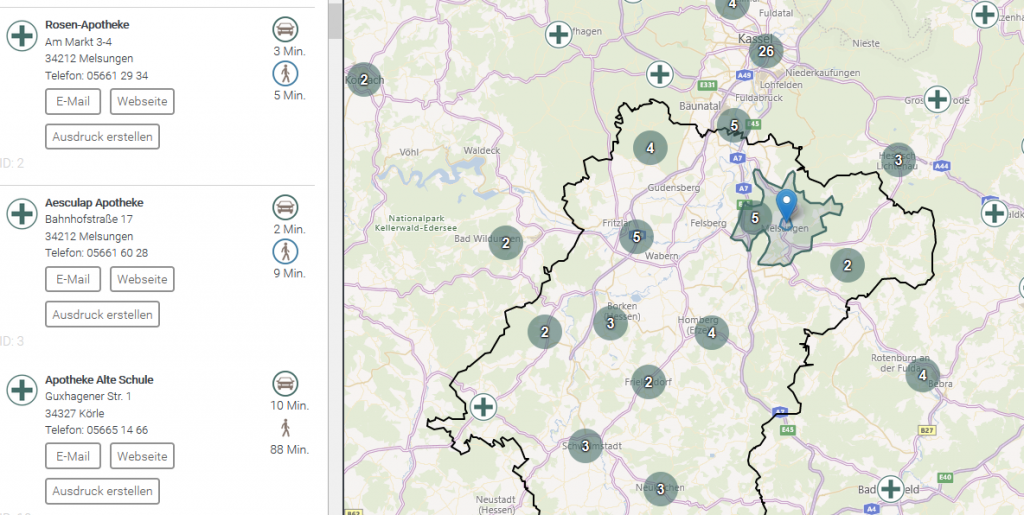This screenshot has width=1024, height=515.
Task: Click the pharmacy cross marker at Bad Hersfeld
Action: tap(890, 489)
